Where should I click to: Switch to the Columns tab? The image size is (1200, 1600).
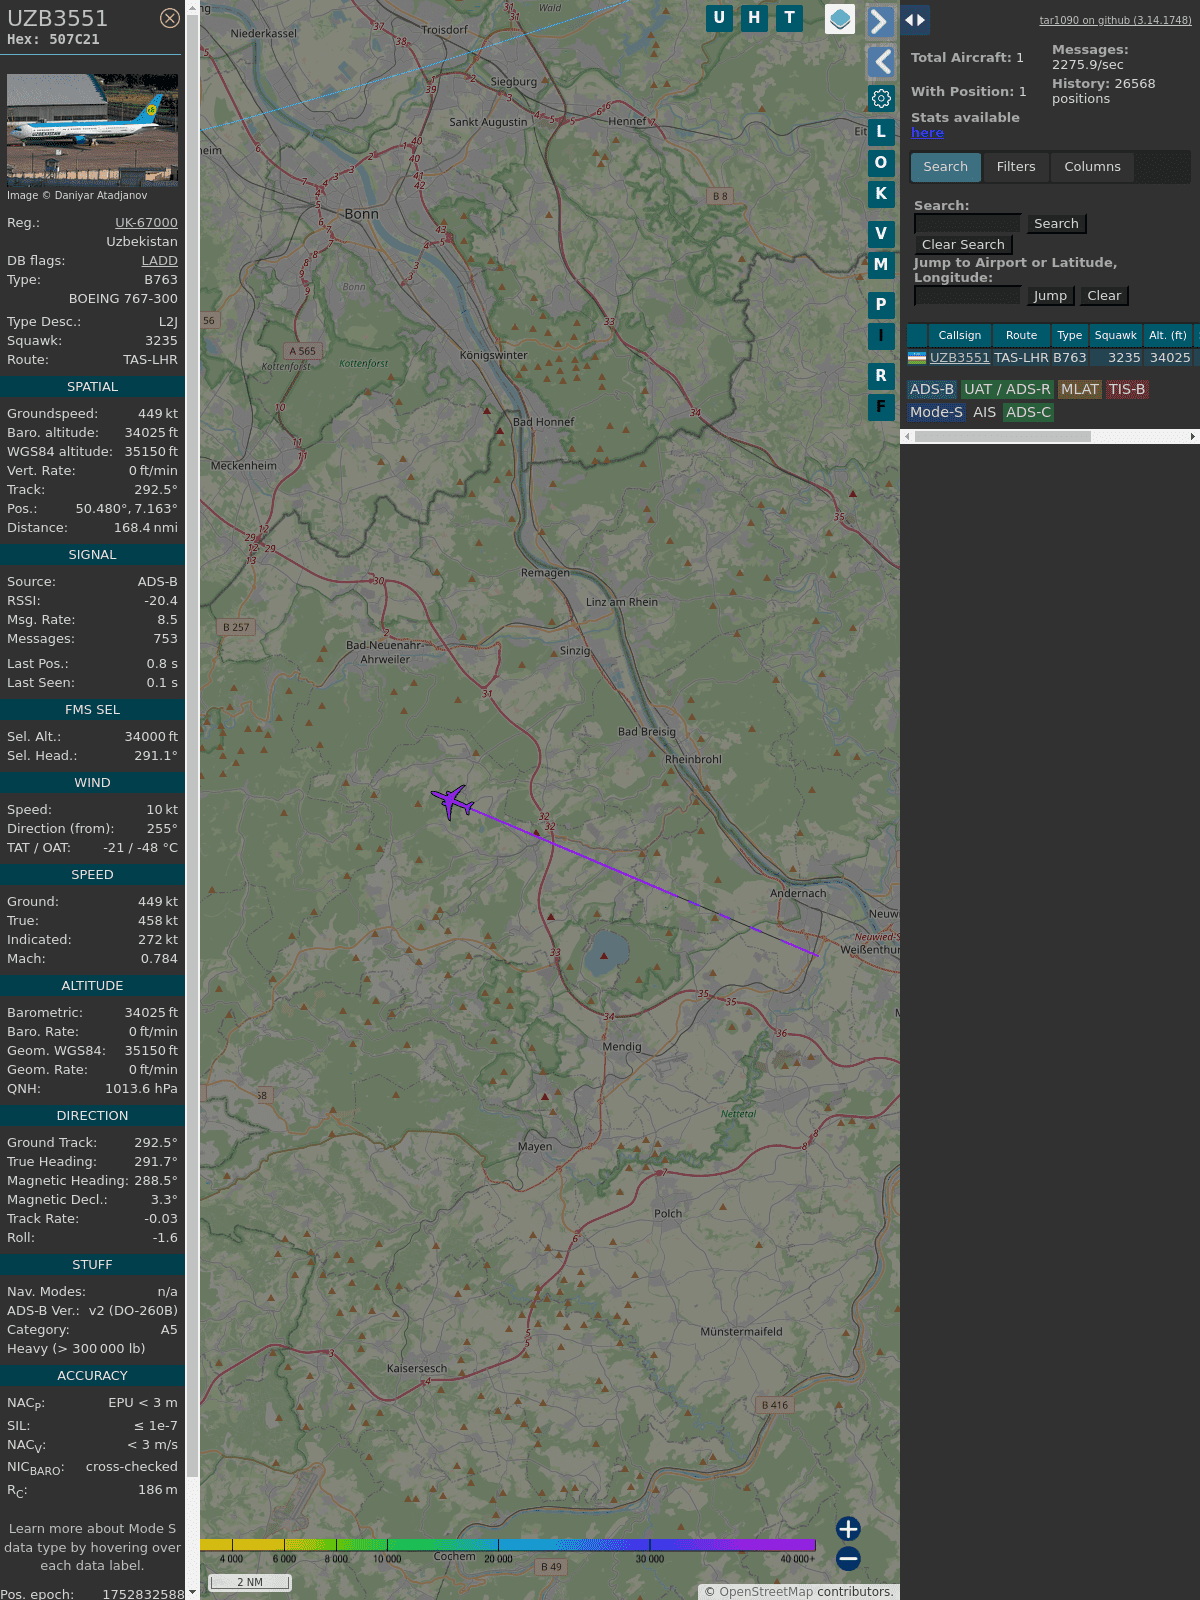(x=1092, y=167)
